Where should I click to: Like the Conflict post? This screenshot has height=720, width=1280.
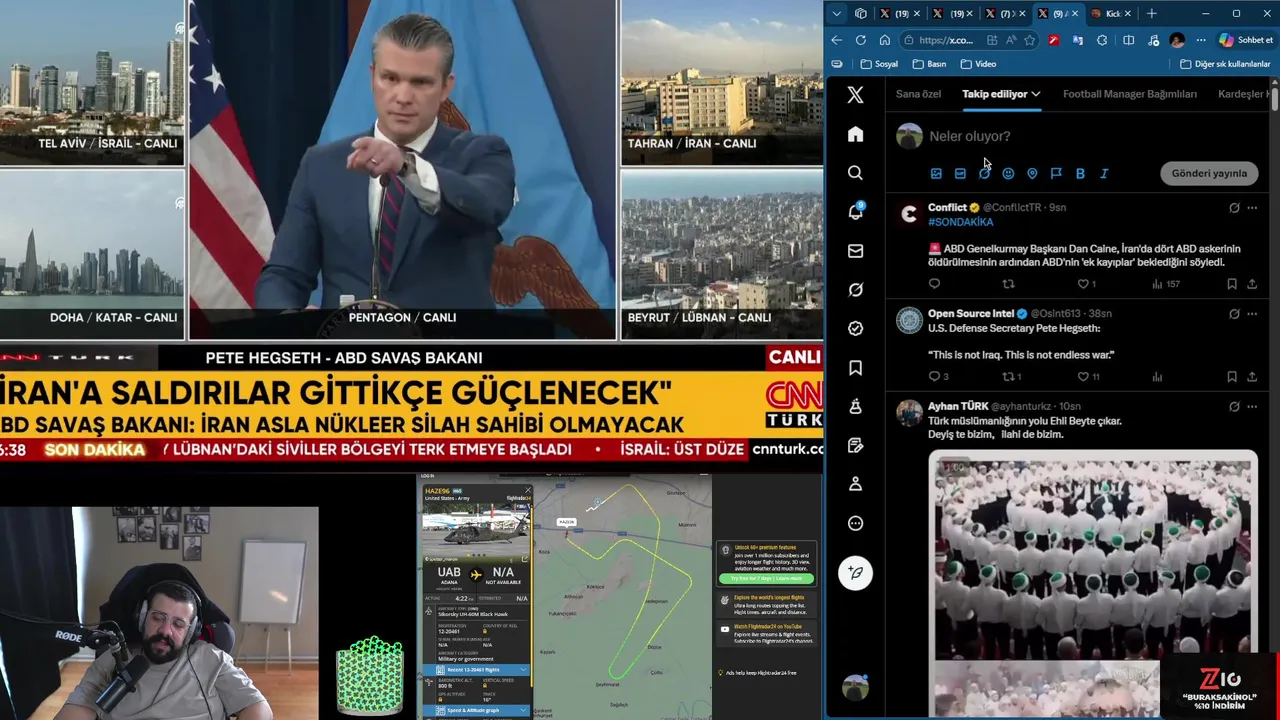1083,284
